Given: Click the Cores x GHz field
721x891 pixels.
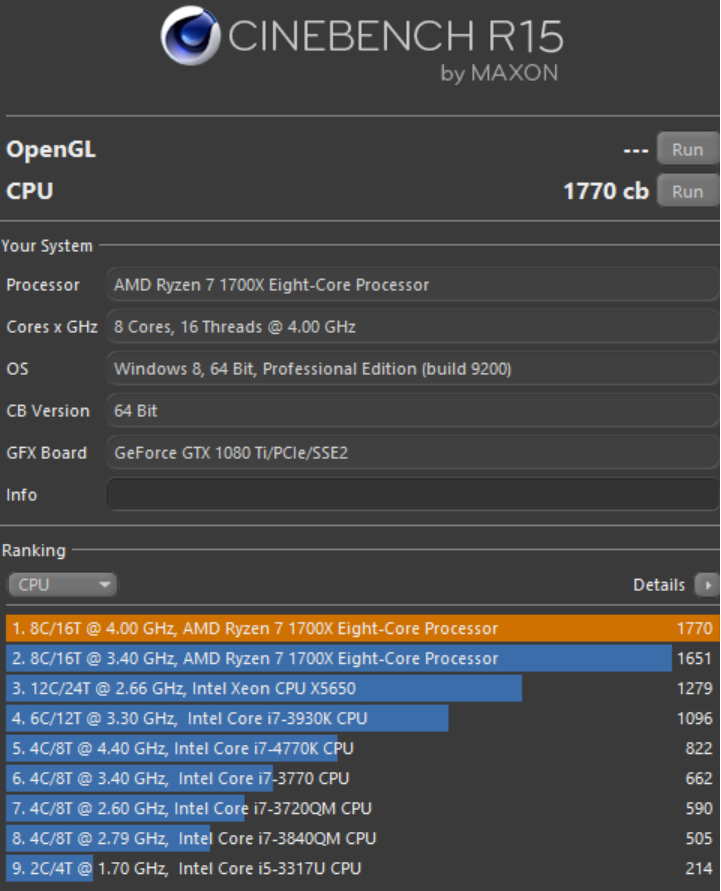Looking at the screenshot, I should (412, 327).
